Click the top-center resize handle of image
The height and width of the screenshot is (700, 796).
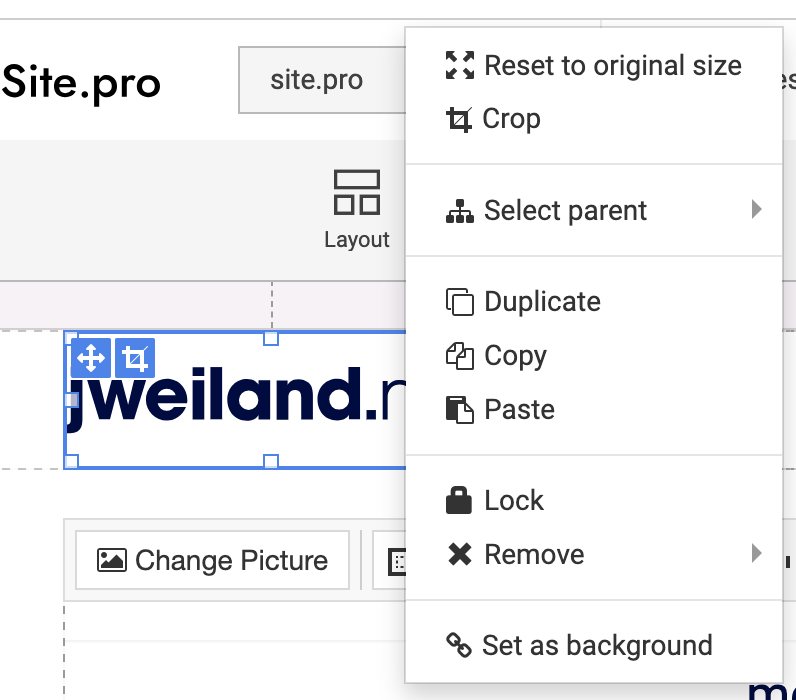(x=271, y=338)
